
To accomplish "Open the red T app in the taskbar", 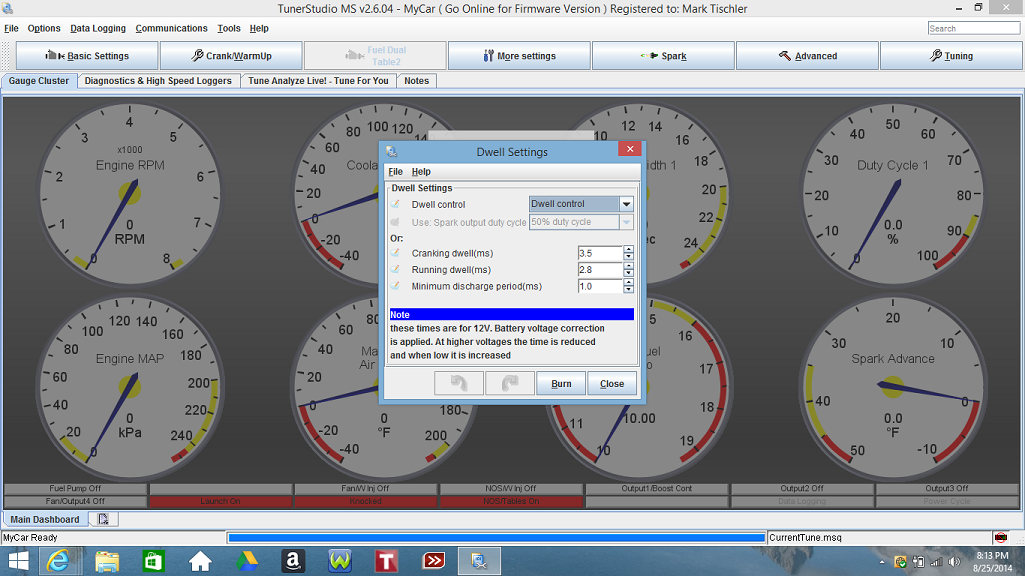I will point(386,561).
